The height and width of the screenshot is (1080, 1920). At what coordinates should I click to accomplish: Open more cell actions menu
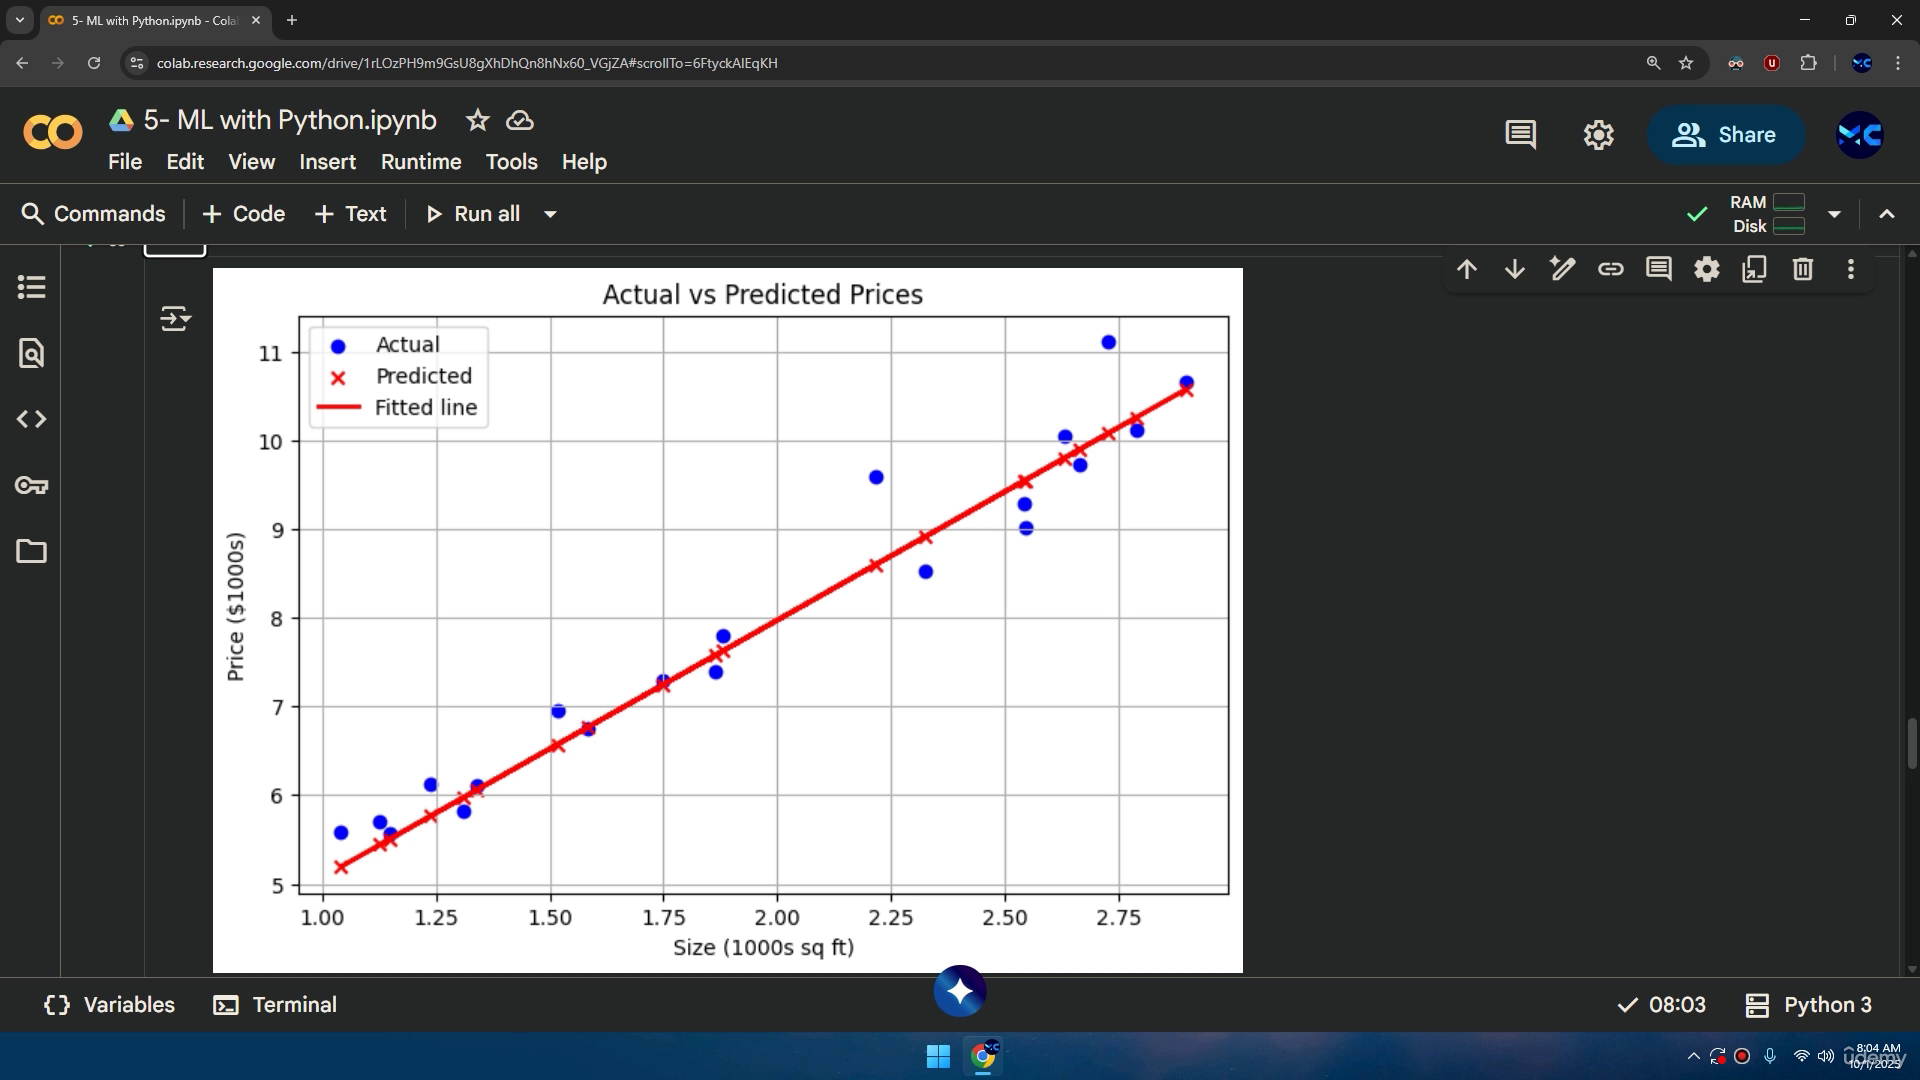(1851, 269)
